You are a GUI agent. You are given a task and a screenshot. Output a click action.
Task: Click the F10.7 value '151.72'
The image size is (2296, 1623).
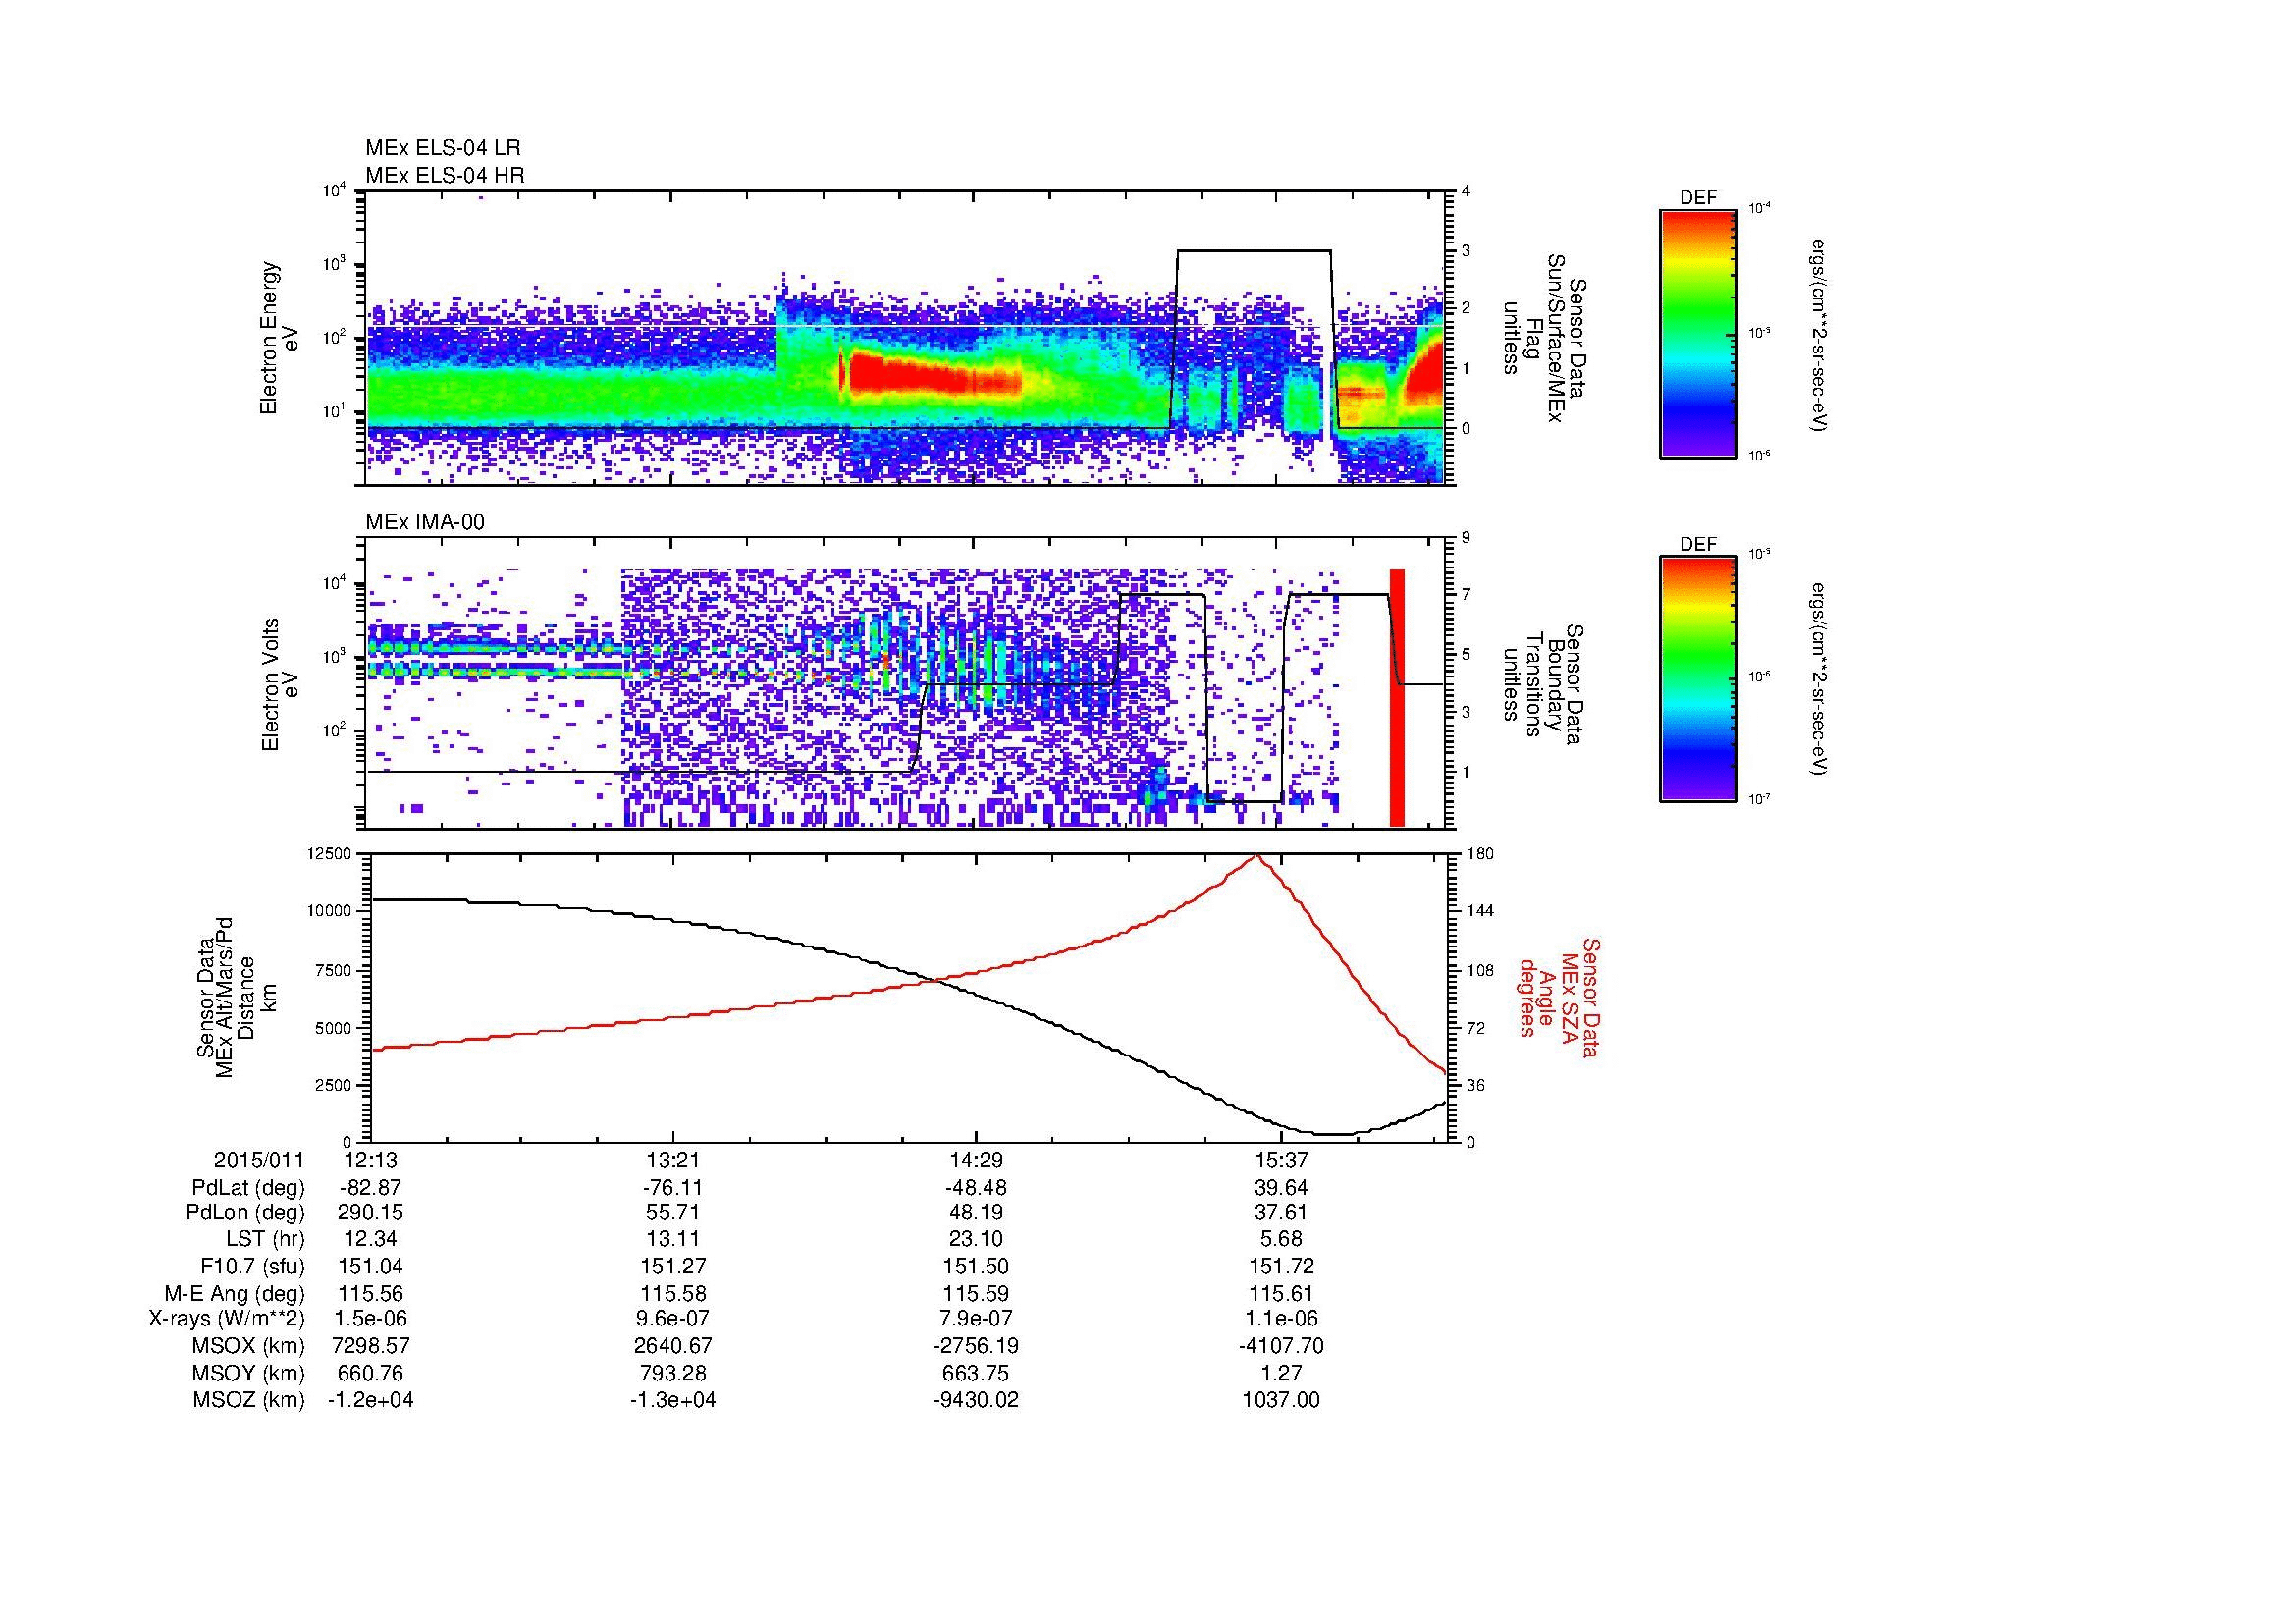pos(1281,1266)
